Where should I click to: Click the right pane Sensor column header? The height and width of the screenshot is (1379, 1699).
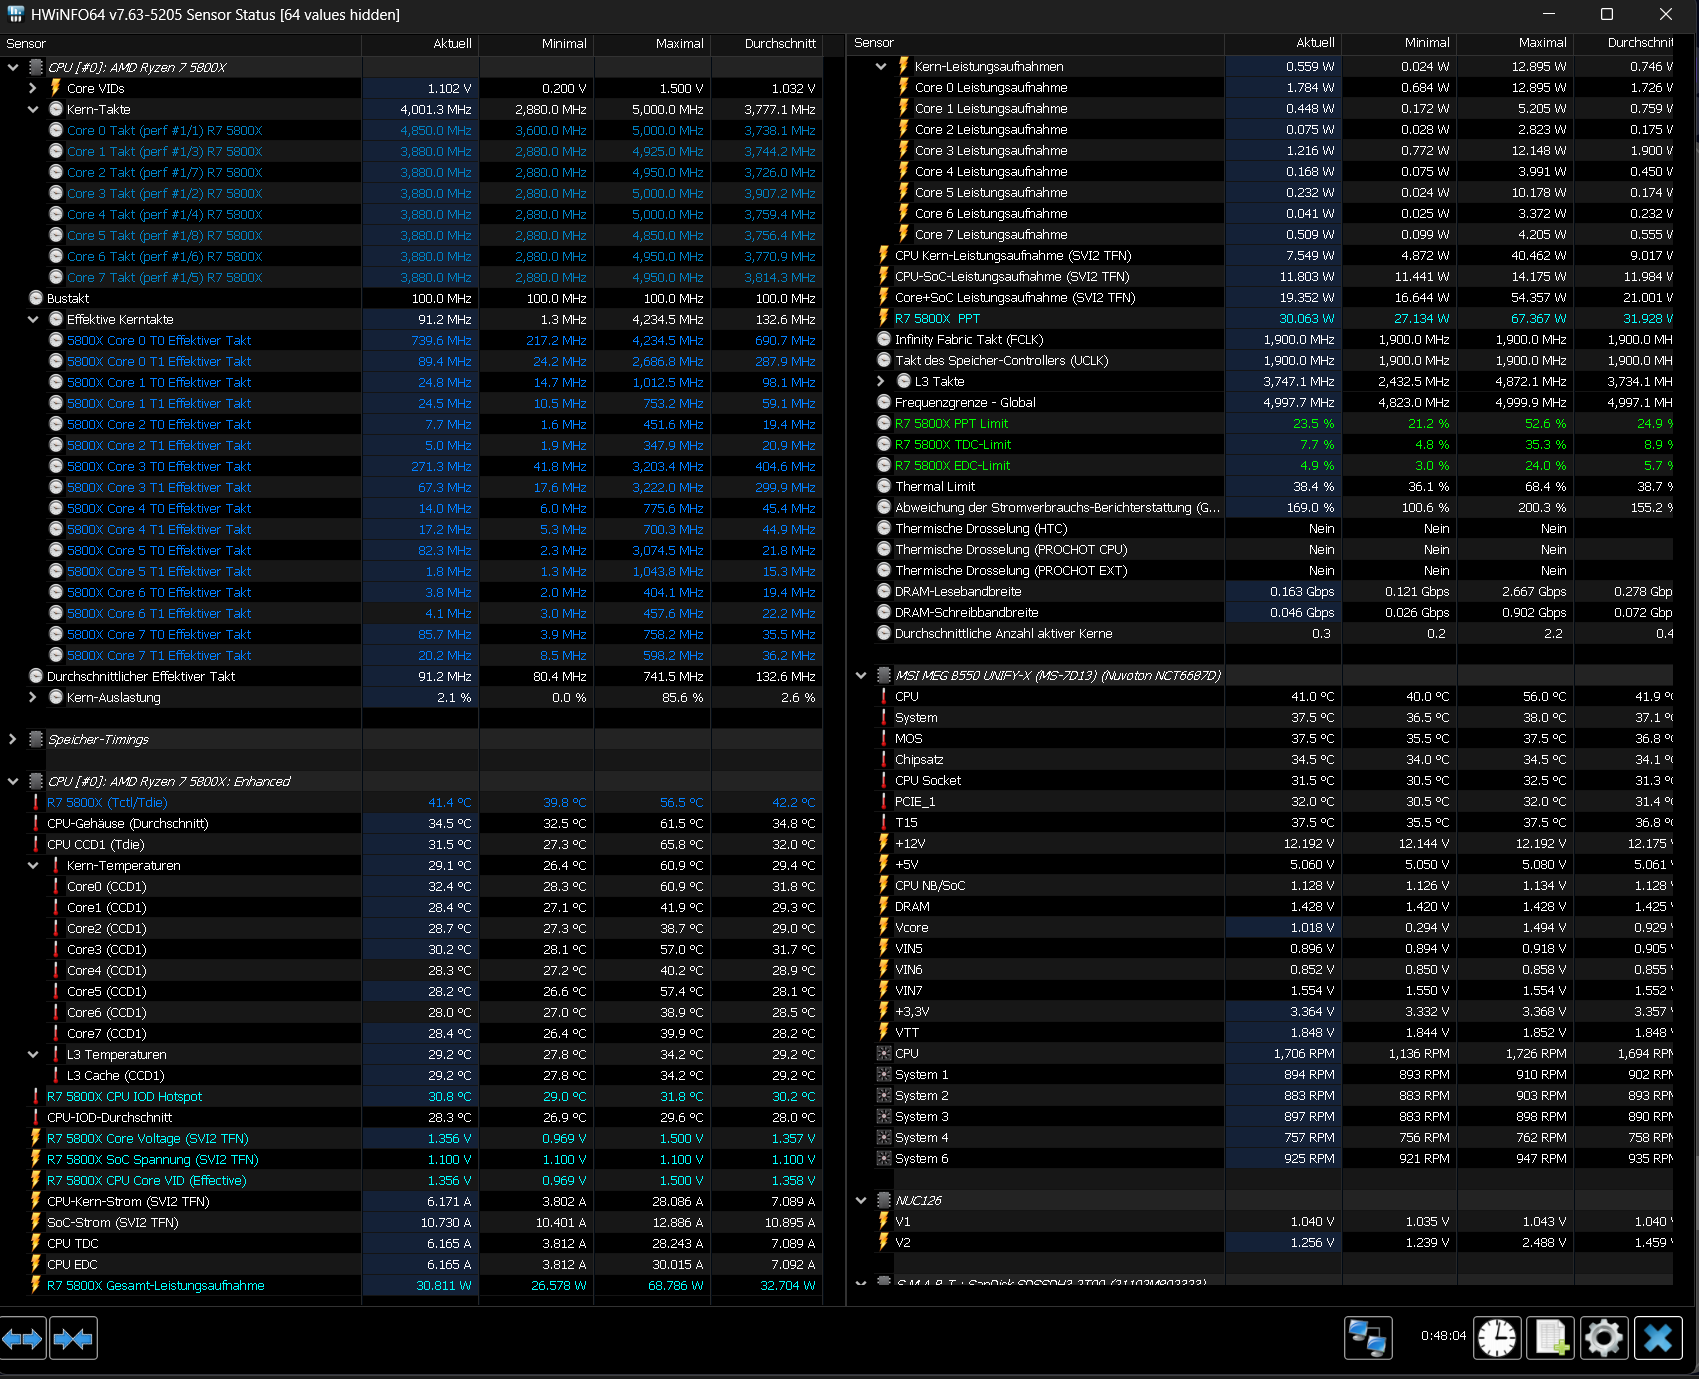(x=1036, y=43)
